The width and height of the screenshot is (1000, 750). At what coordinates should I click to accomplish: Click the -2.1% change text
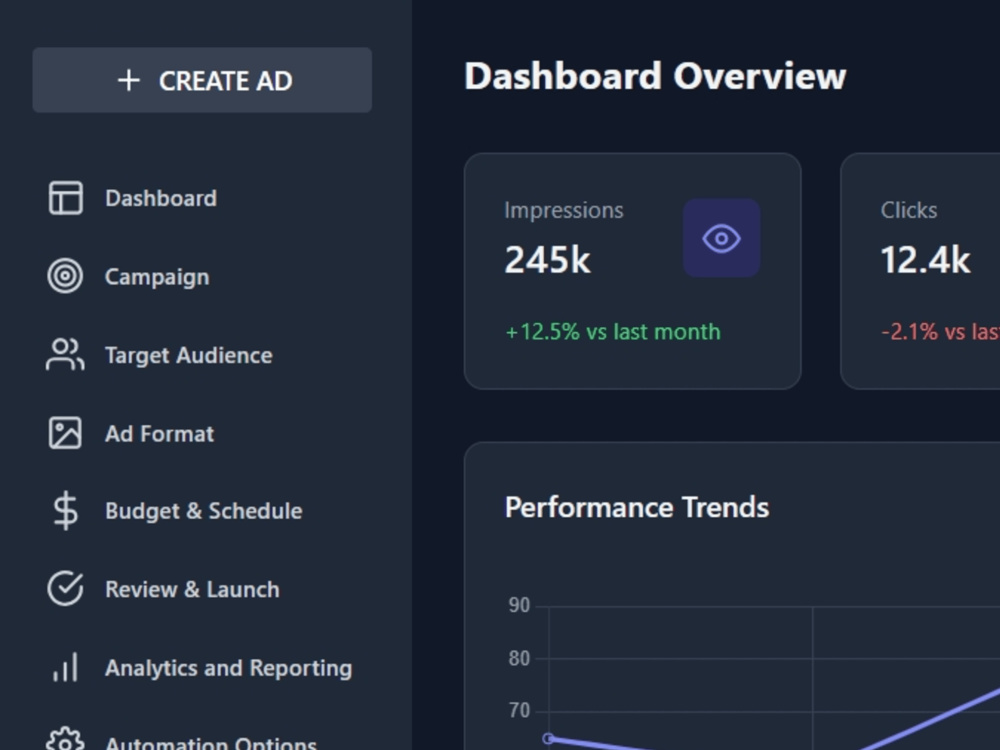pos(940,332)
